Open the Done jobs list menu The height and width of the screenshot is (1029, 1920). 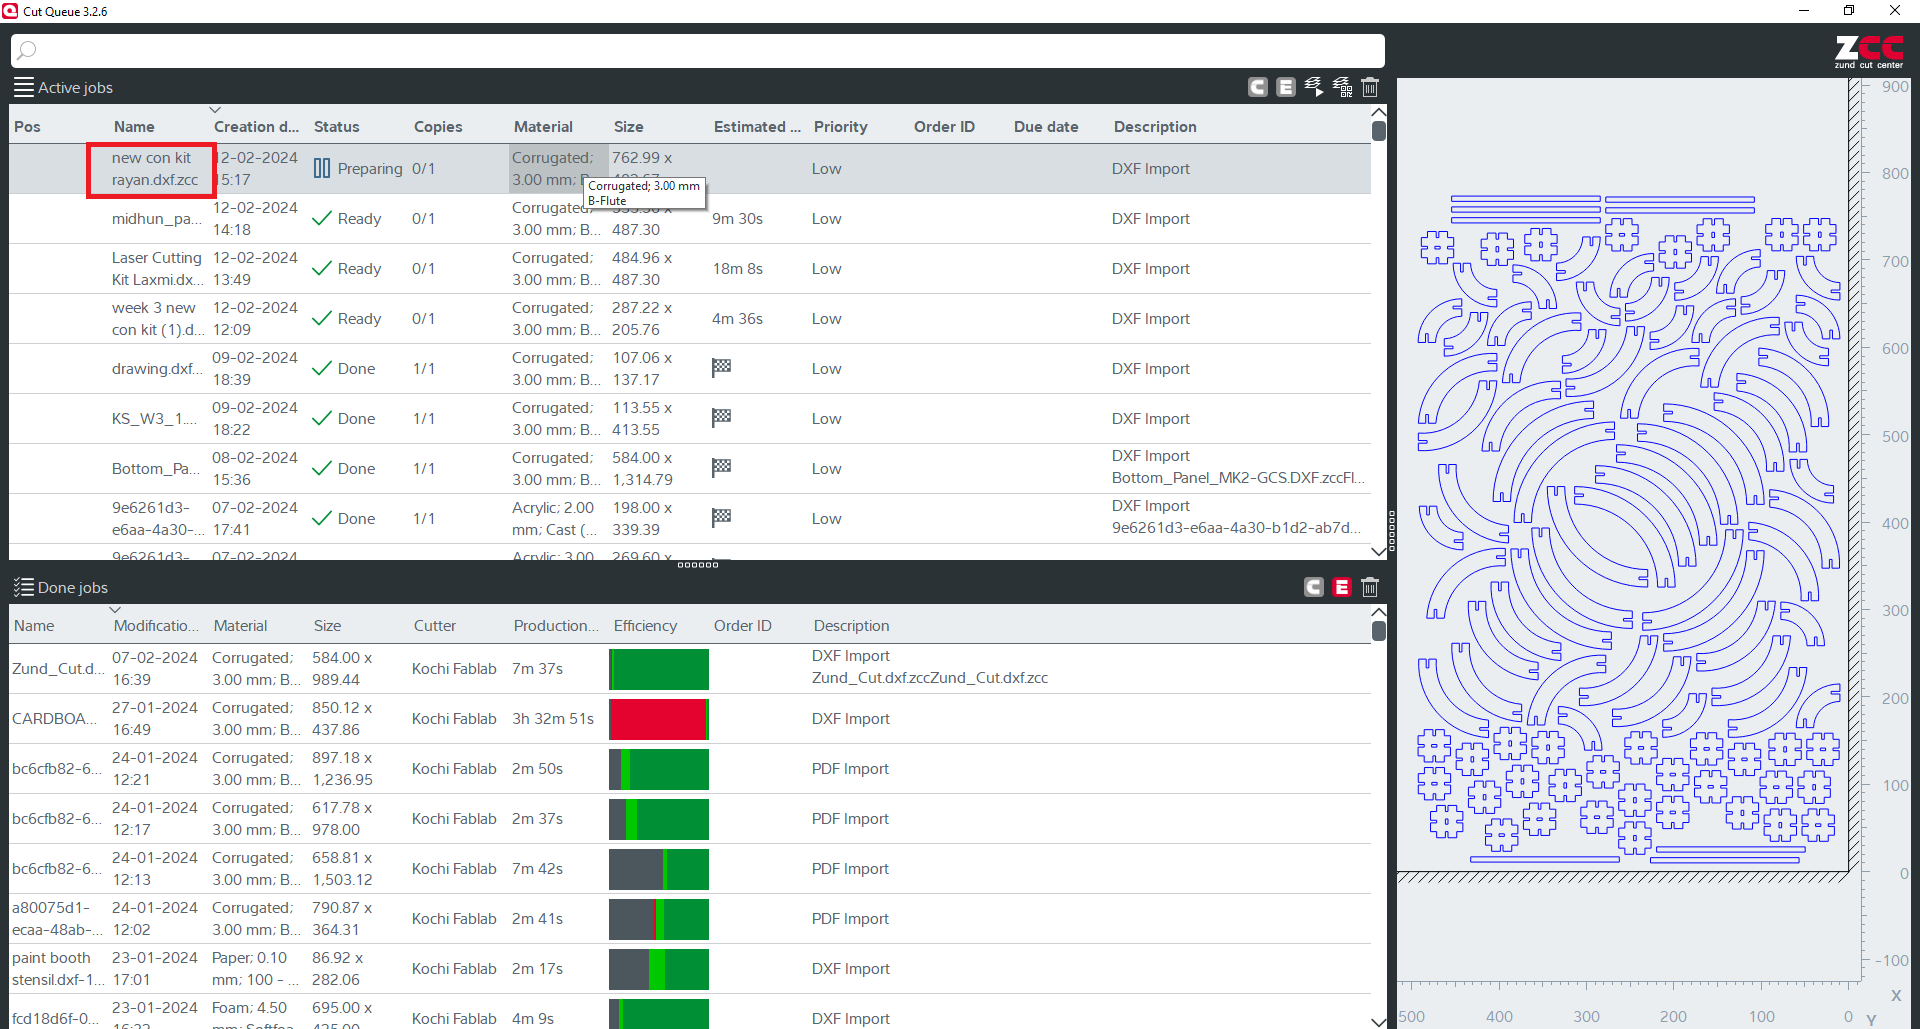coord(23,588)
